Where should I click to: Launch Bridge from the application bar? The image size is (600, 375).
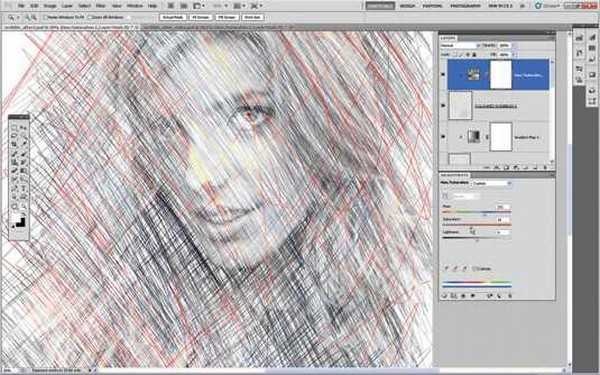point(170,6)
